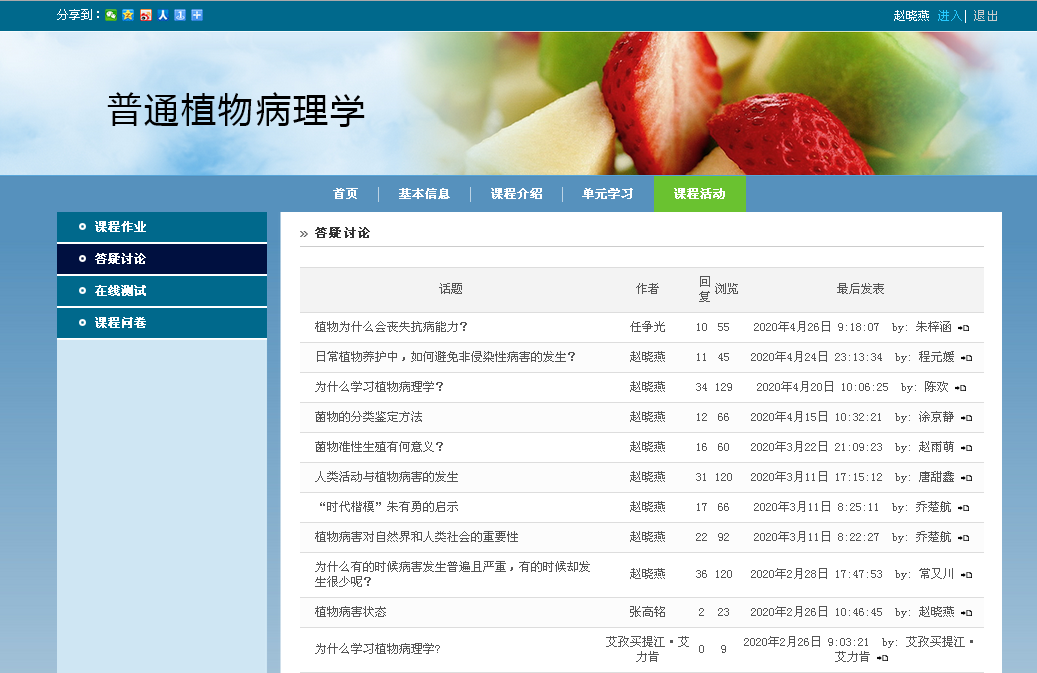The width and height of the screenshot is (1037, 673).
Task: Open last post by 赵雨萌 arrow icon
Action: tap(966, 448)
